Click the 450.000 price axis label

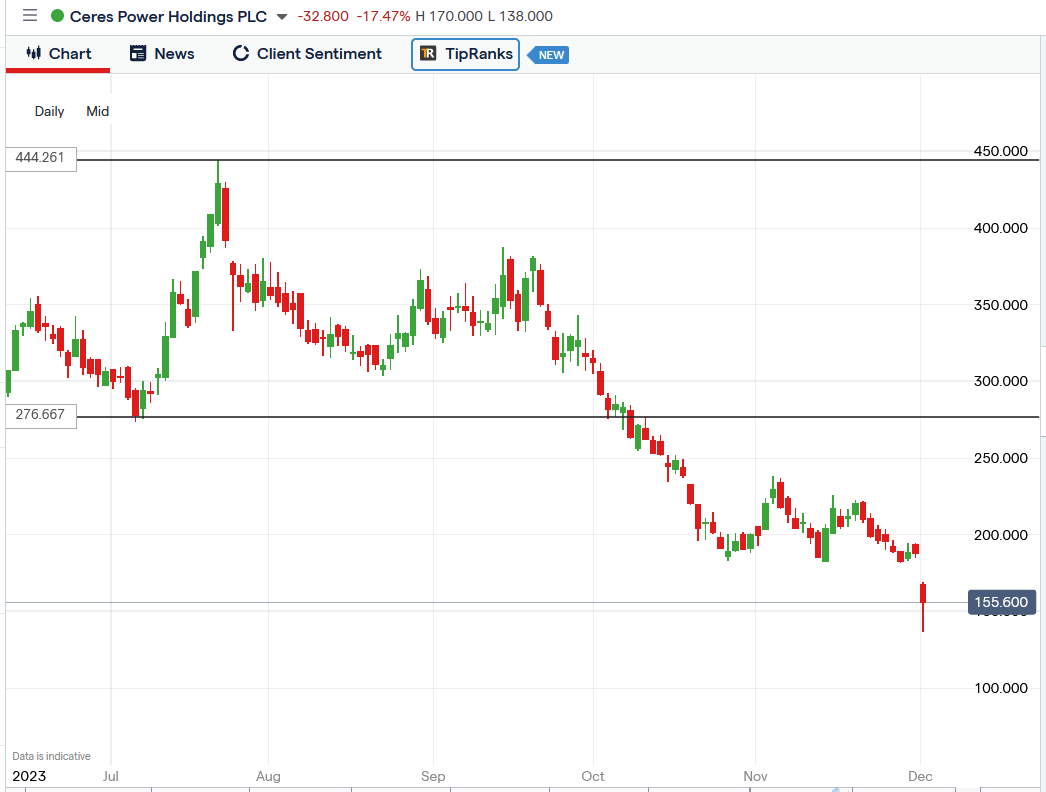pyautogui.click(x=1001, y=151)
